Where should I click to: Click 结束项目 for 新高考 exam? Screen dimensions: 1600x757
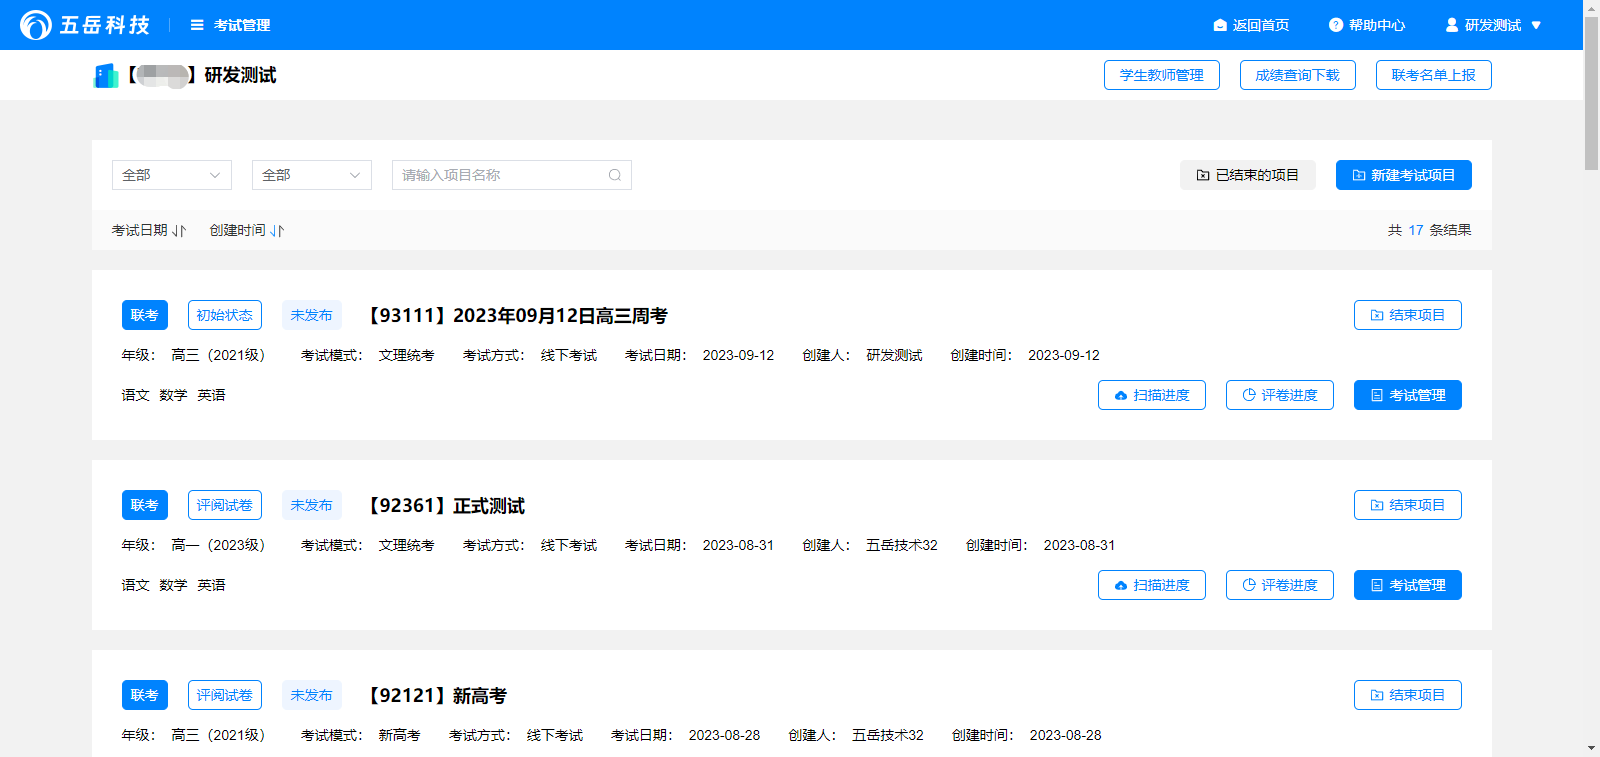click(x=1407, y=695)
